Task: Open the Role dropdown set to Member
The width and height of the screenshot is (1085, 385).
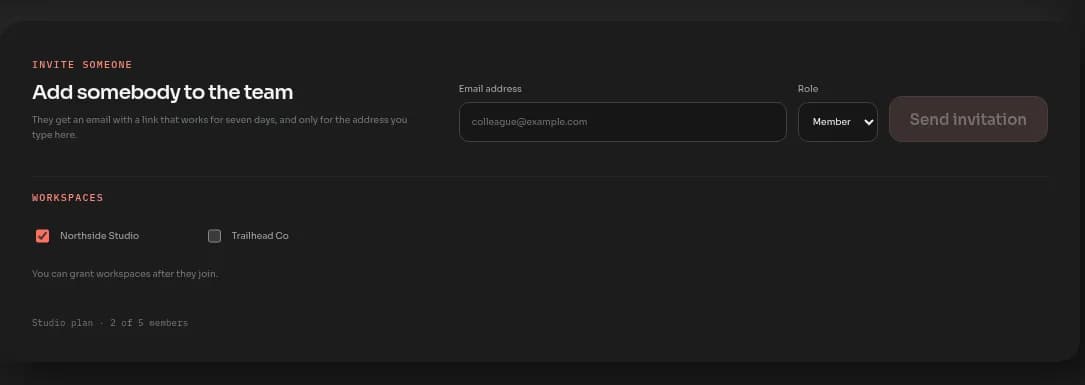Action: coord(837,122)
